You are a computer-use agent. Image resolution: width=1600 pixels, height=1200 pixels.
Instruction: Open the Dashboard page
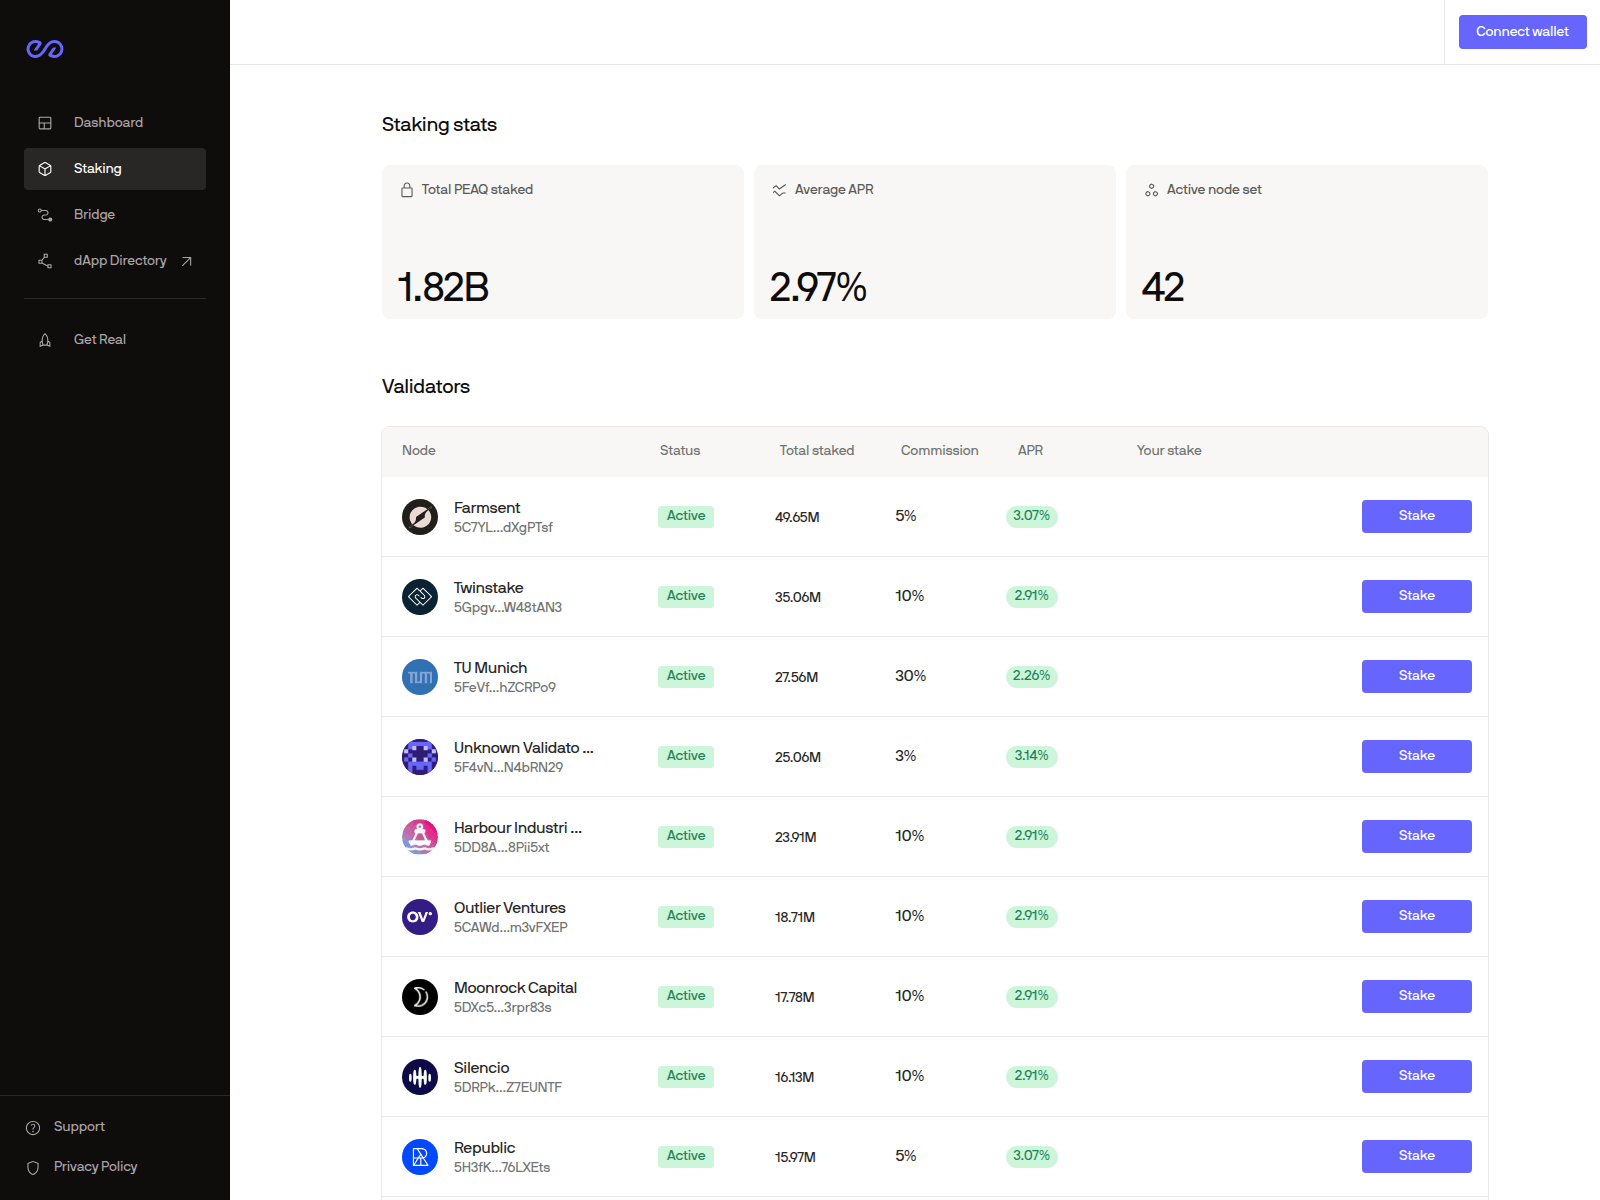(x=115, y=123)
